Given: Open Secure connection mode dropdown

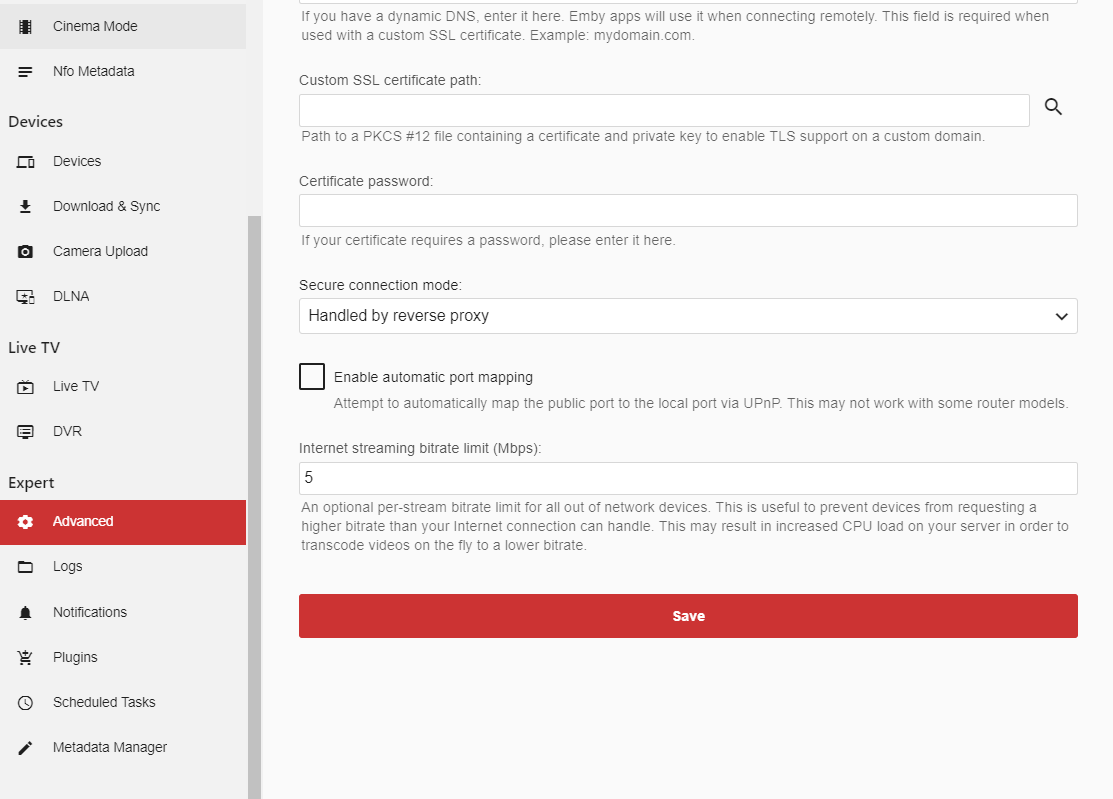Looking at the screenshot, I should 688,316.
